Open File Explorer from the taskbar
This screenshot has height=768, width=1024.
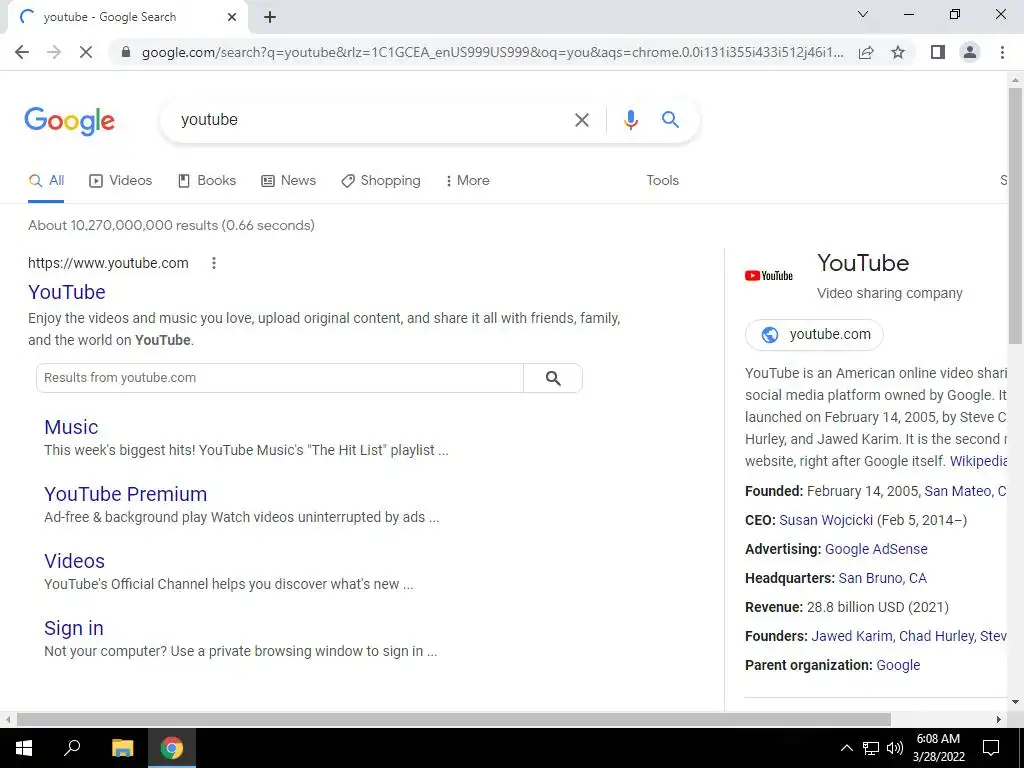pyautogui.click(x=122, y=748)
